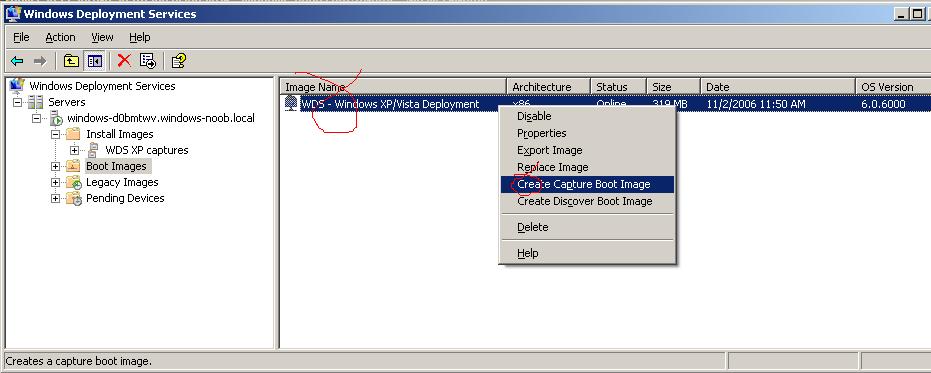This screenshot has width=931, height=373.
Task: Click the Boot Images folder icon
Action: (x=73, y=166)
